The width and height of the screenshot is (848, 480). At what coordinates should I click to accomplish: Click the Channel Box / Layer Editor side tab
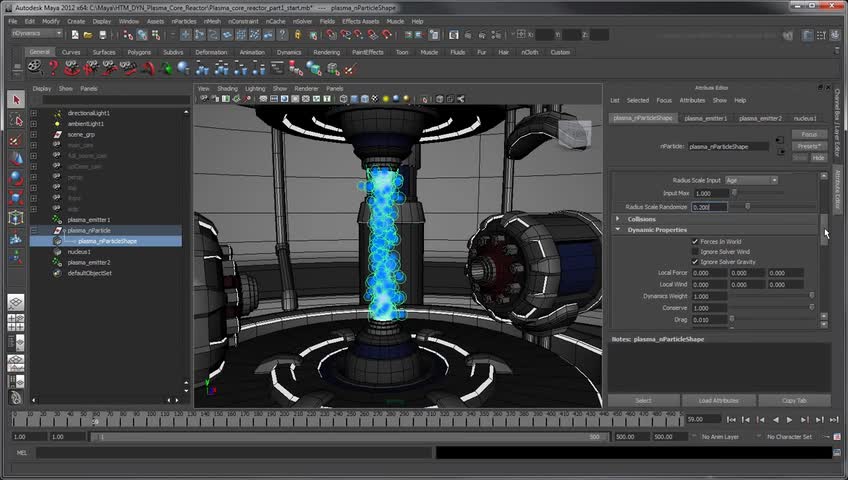pos(837,125)
